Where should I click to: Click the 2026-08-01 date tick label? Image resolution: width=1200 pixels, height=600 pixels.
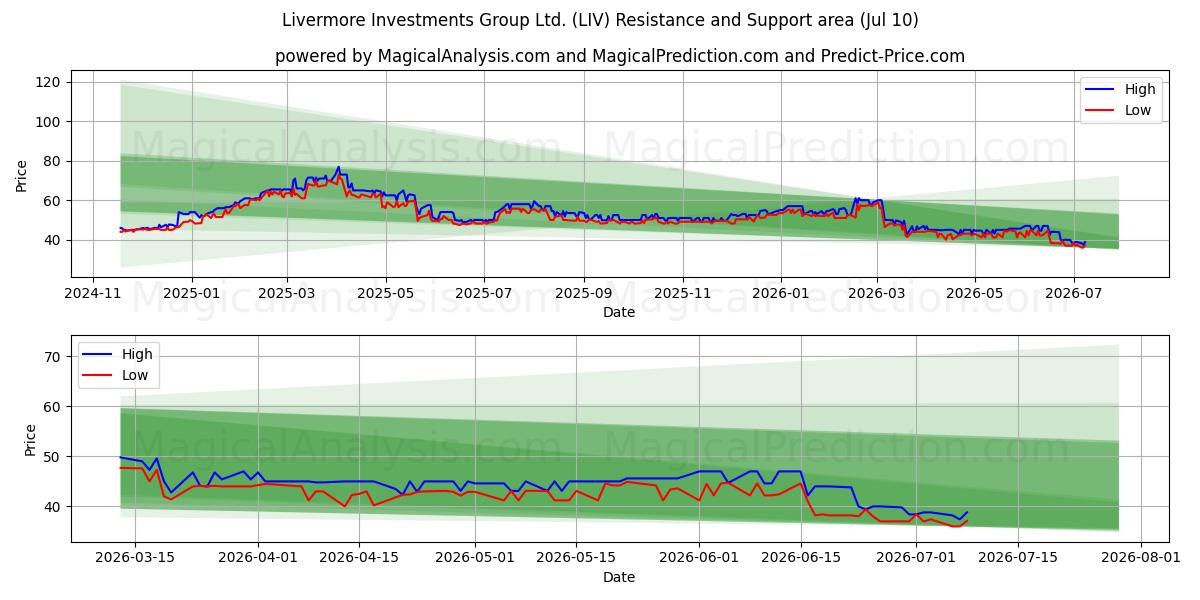[1140, 558]
